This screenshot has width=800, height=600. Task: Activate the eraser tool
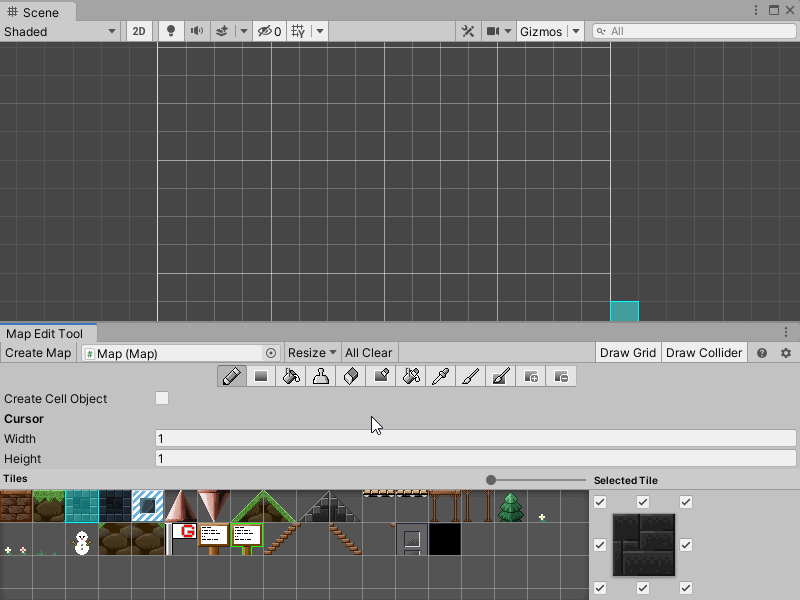pos(351,377)
